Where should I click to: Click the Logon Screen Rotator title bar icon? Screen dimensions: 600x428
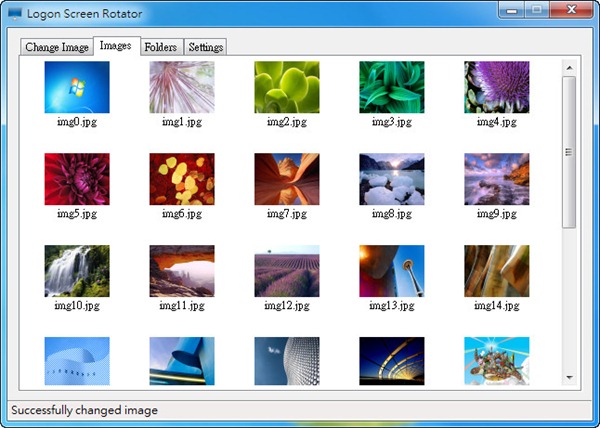click(15, 12)
